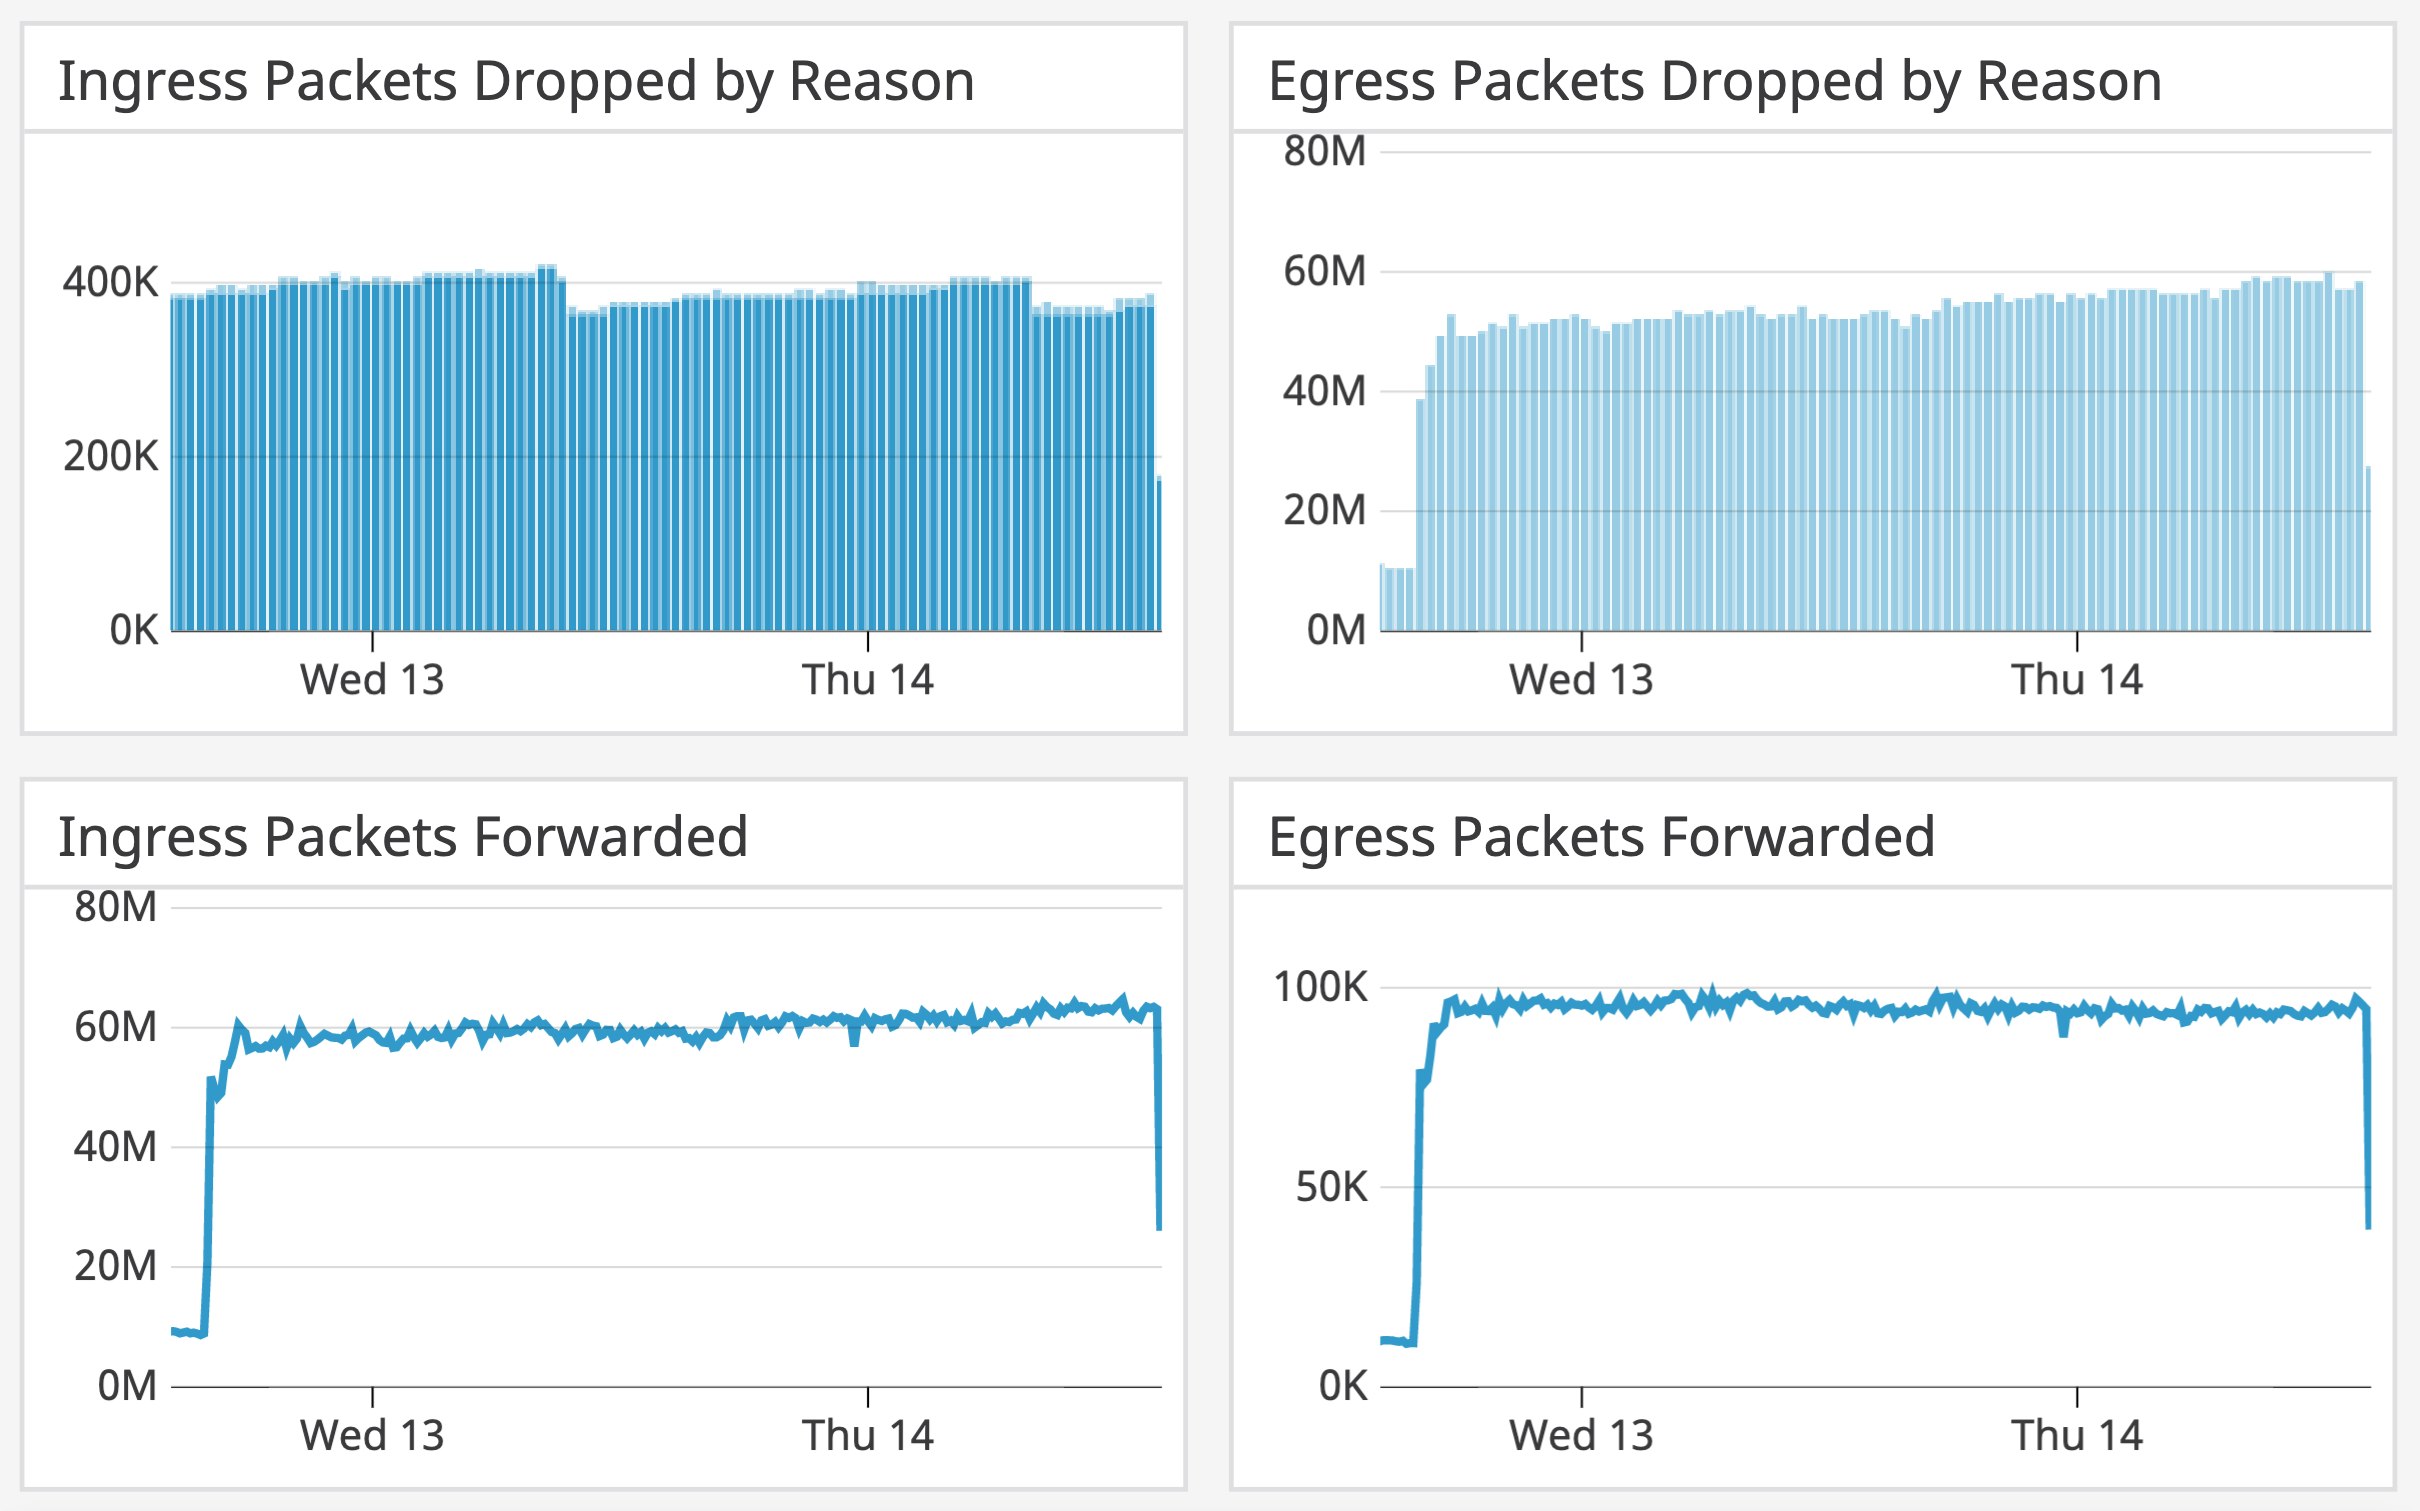Click the 200K label on Ingress Dropped chart
This screenshot has width=2420, height=1511.
point(110,457)
